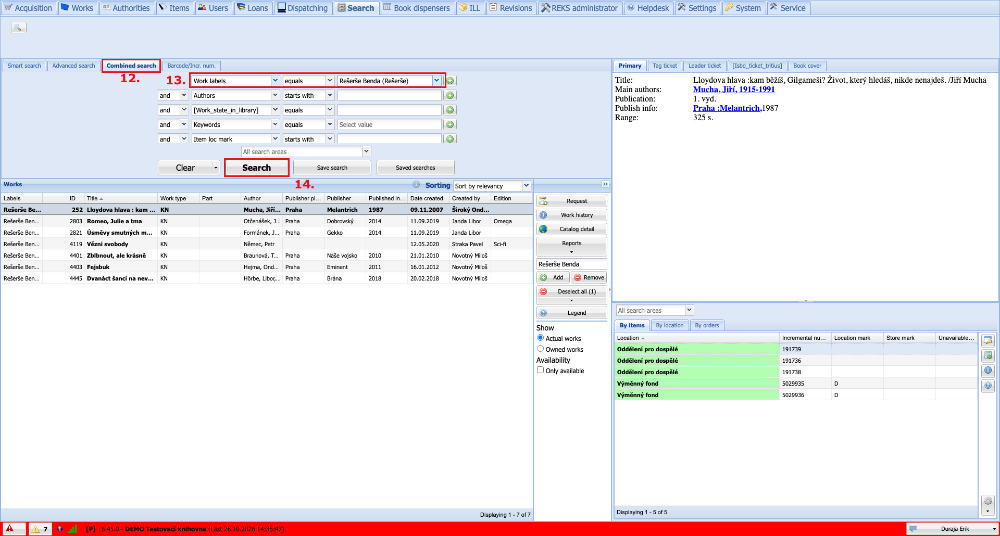Open Sort by relevancy dropdown

[x=526, y=186]
